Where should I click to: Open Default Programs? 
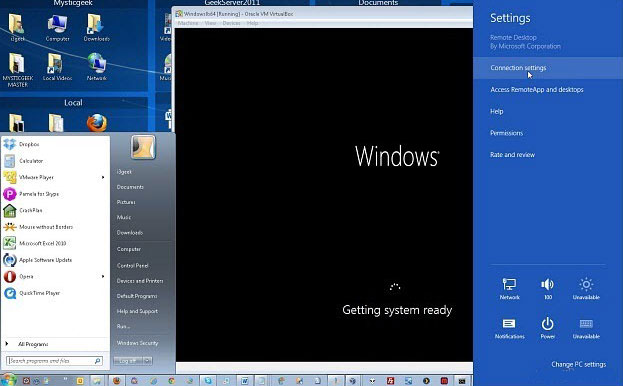[137, 296]
